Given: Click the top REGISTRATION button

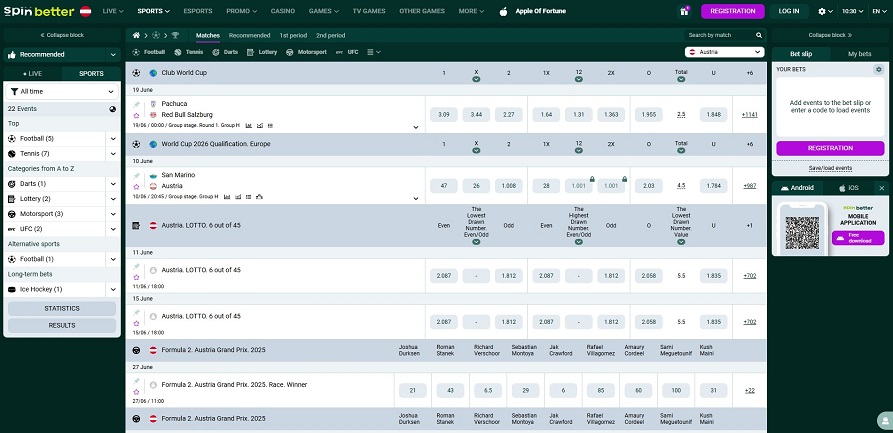Looking at the screenshot, I should pos(732,11).
